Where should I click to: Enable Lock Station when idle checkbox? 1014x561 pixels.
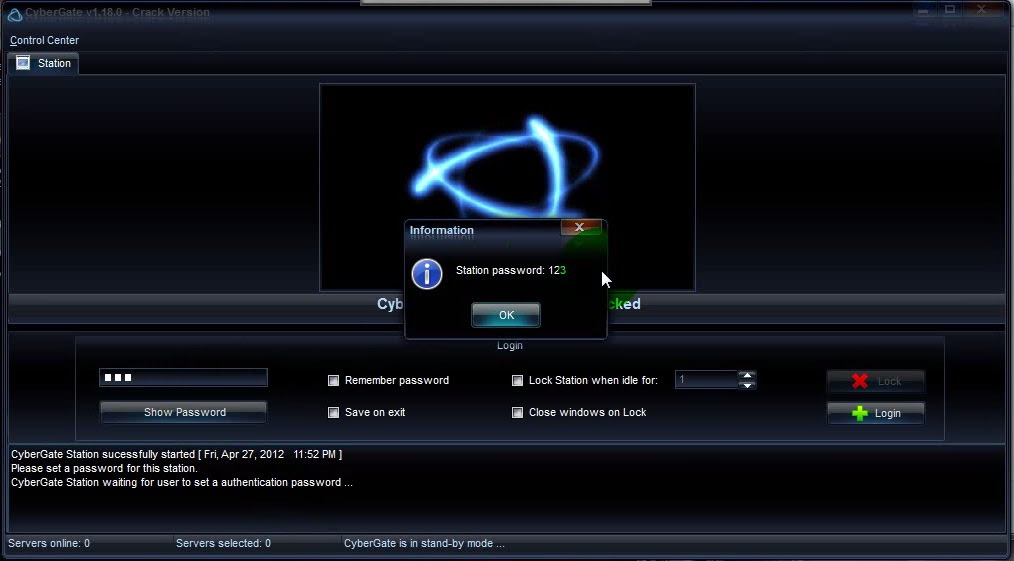(517, 381)
